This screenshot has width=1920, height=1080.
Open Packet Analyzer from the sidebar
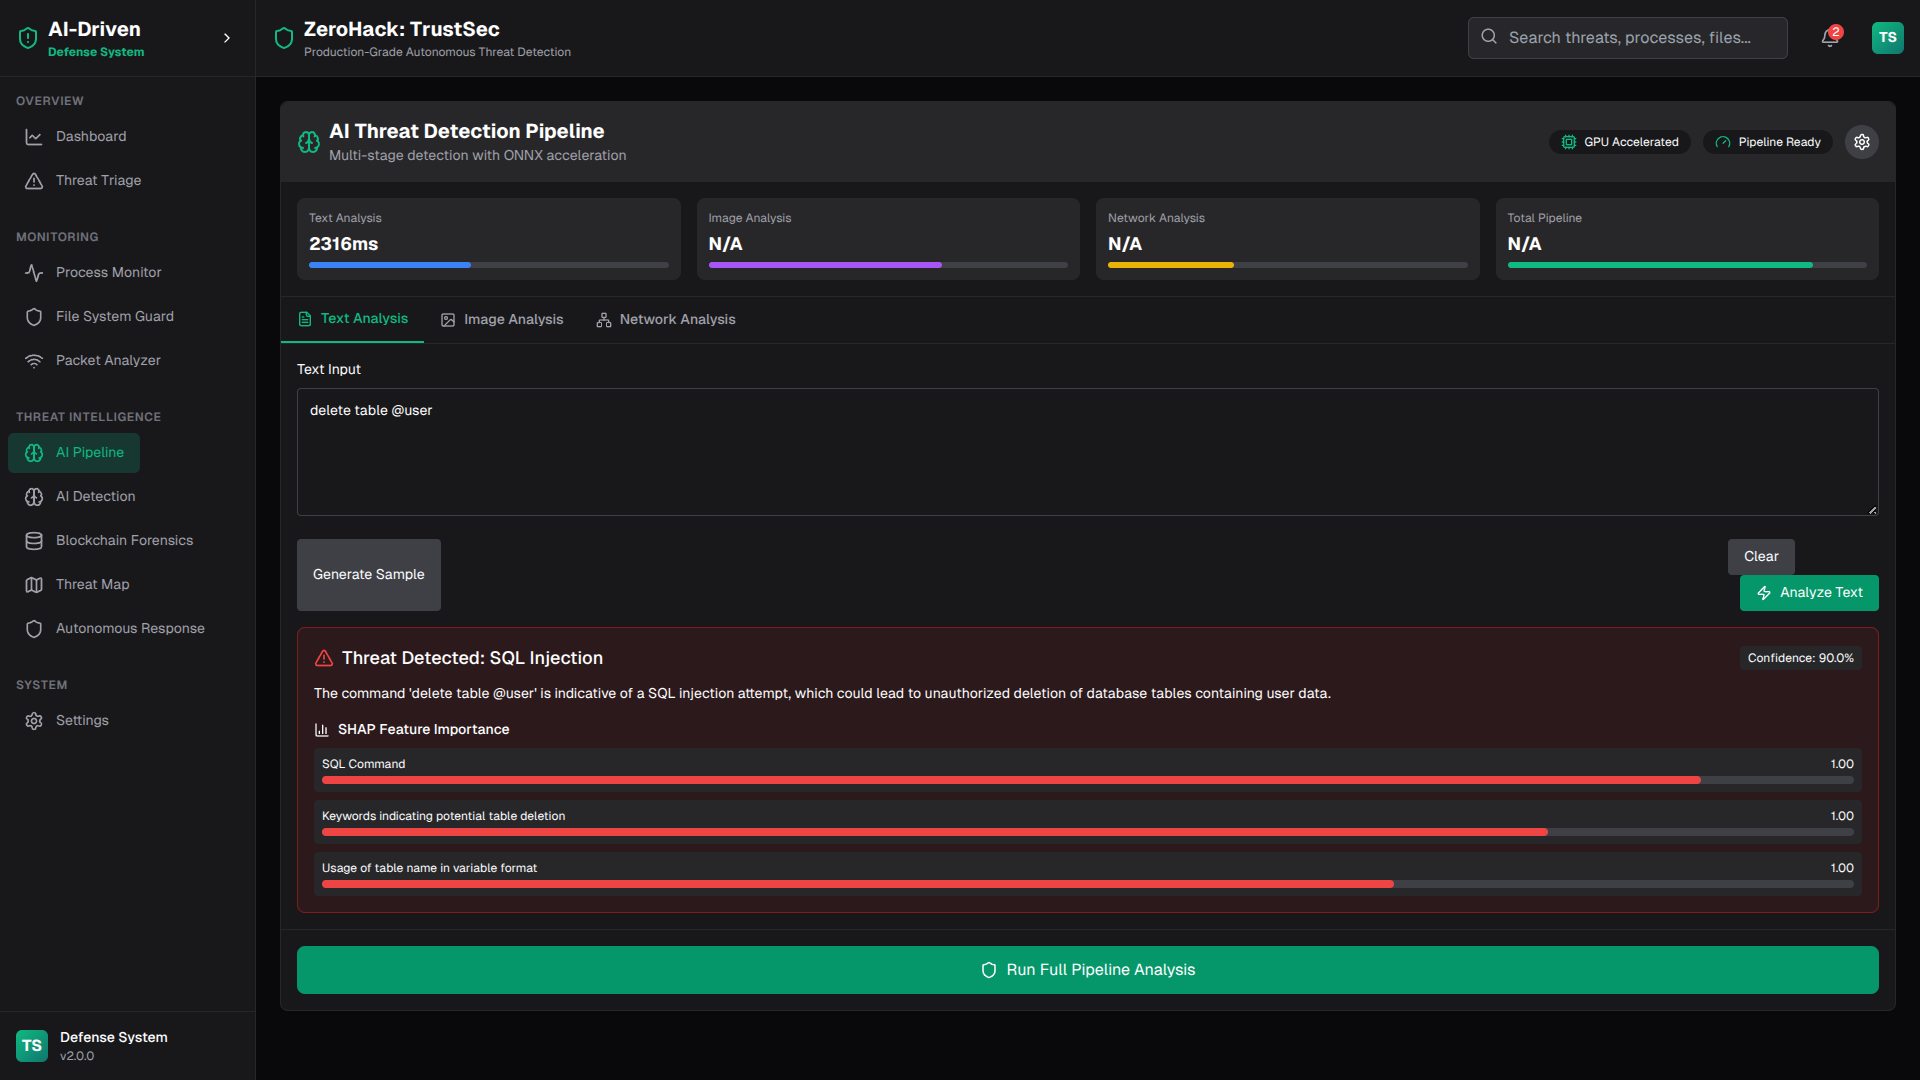coord(108,360)
